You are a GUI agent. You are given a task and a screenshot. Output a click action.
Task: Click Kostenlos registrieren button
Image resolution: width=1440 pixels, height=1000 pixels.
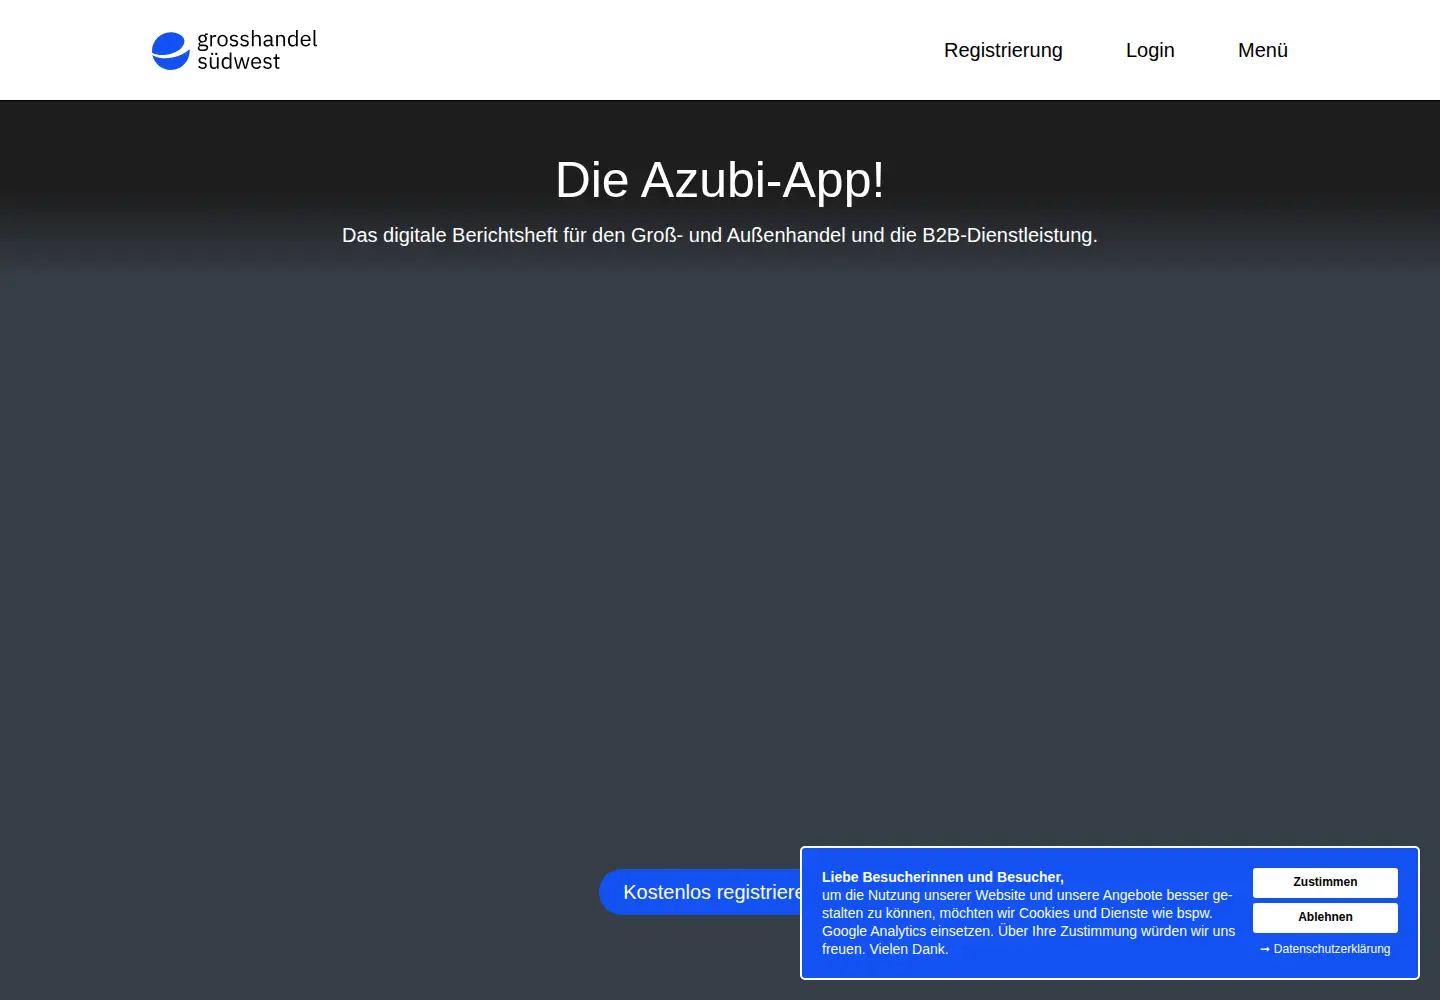tap(700, 892)
